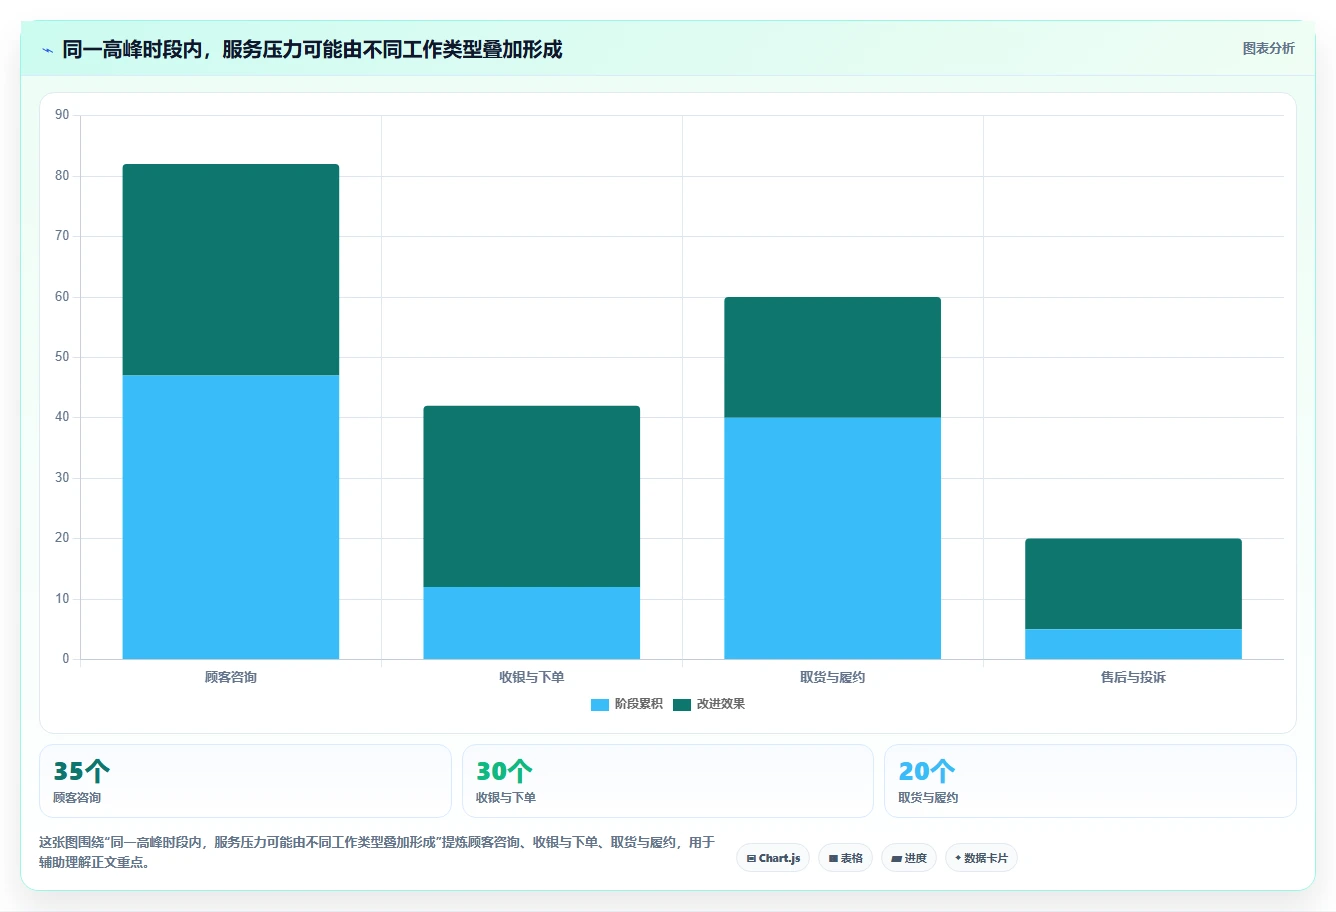Click the 表格 tag

(x=846, y=858)
